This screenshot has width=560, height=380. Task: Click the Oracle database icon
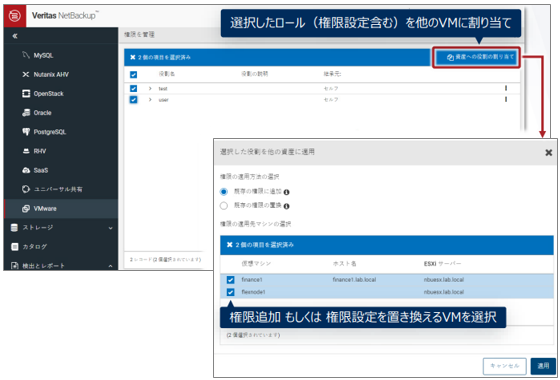(26, 113)
